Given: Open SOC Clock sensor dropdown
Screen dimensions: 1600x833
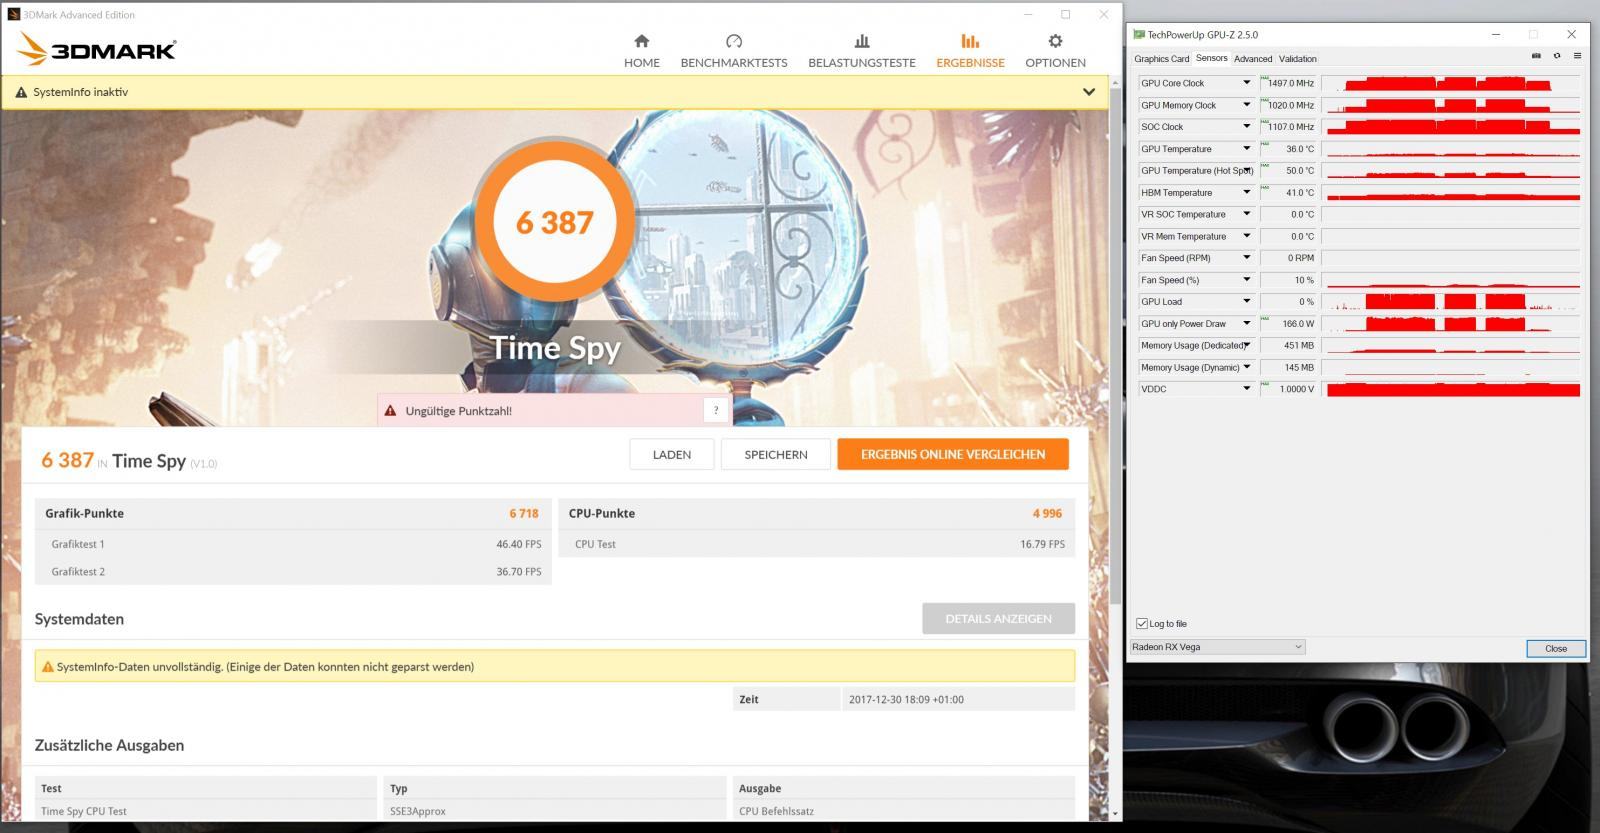Looking at the screenshot, I should point(1247,127).
